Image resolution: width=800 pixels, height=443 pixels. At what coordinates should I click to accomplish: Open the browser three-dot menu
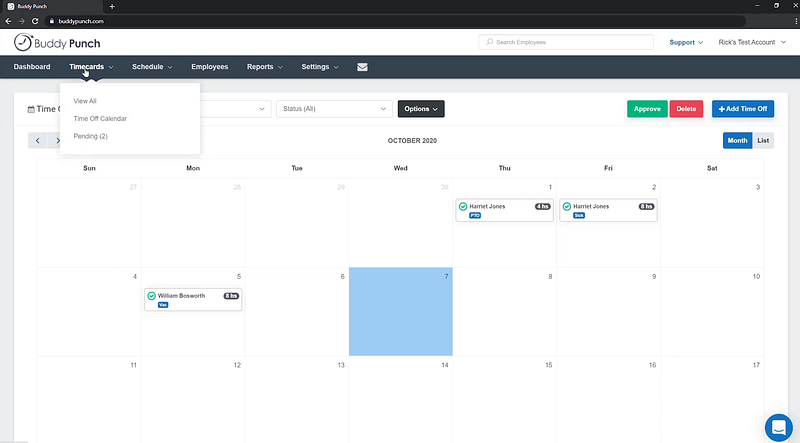click(796, 21)
